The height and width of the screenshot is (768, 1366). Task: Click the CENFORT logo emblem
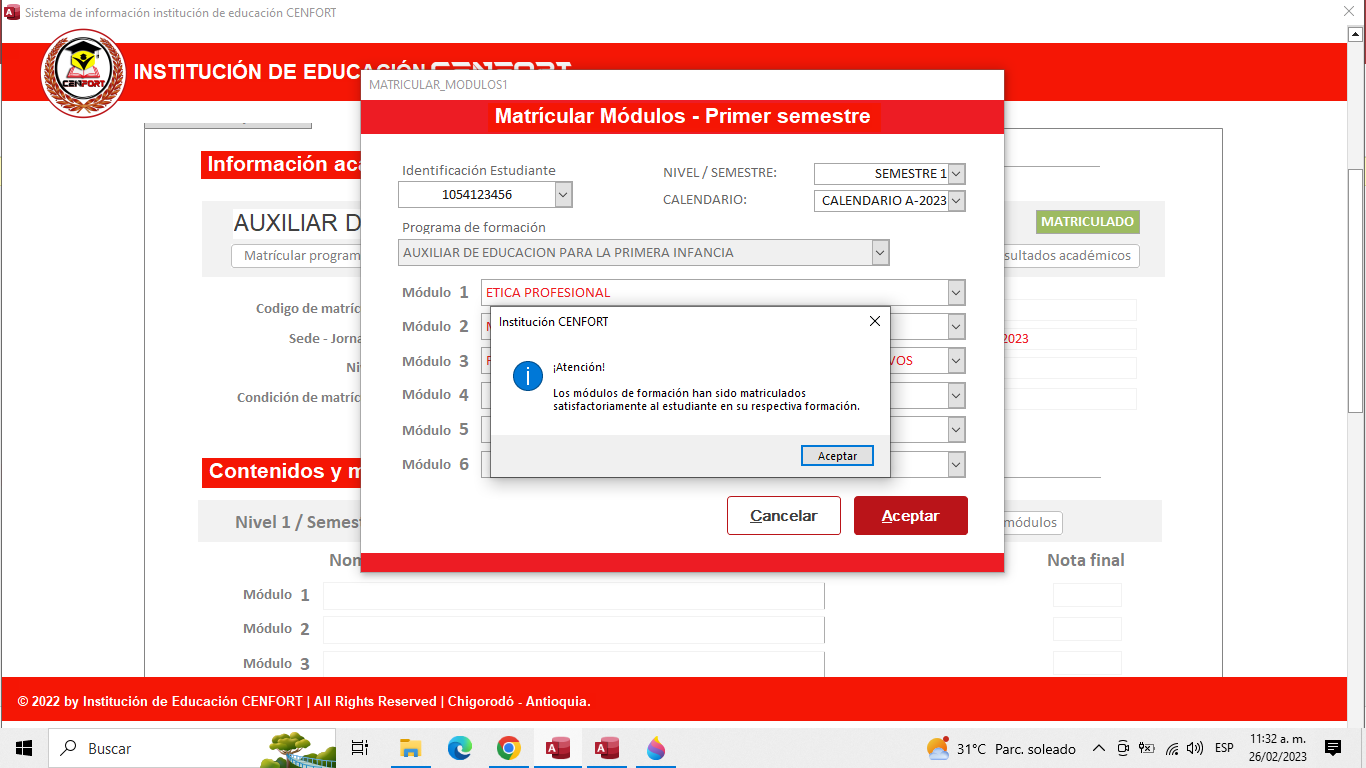[84, 74]
